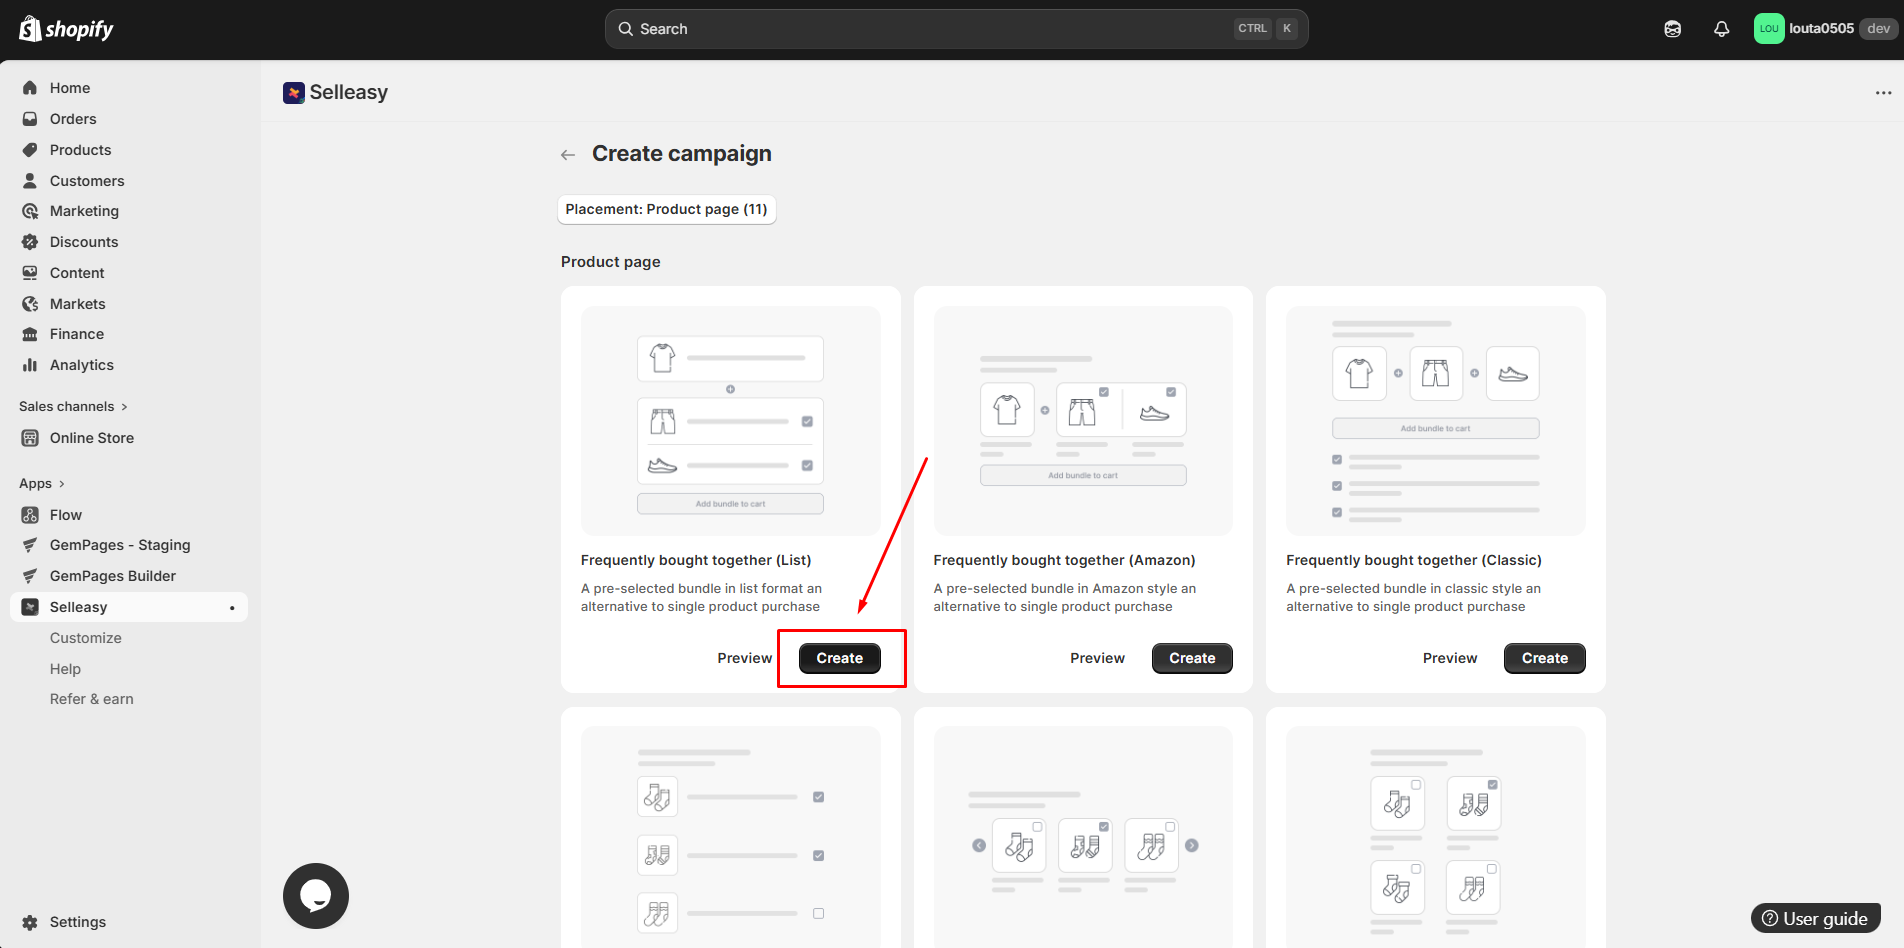Screen dimensions: 1904x948
Task: Click the Discounts badge icon
Action: pyautogui.click(x=30, y=242)
